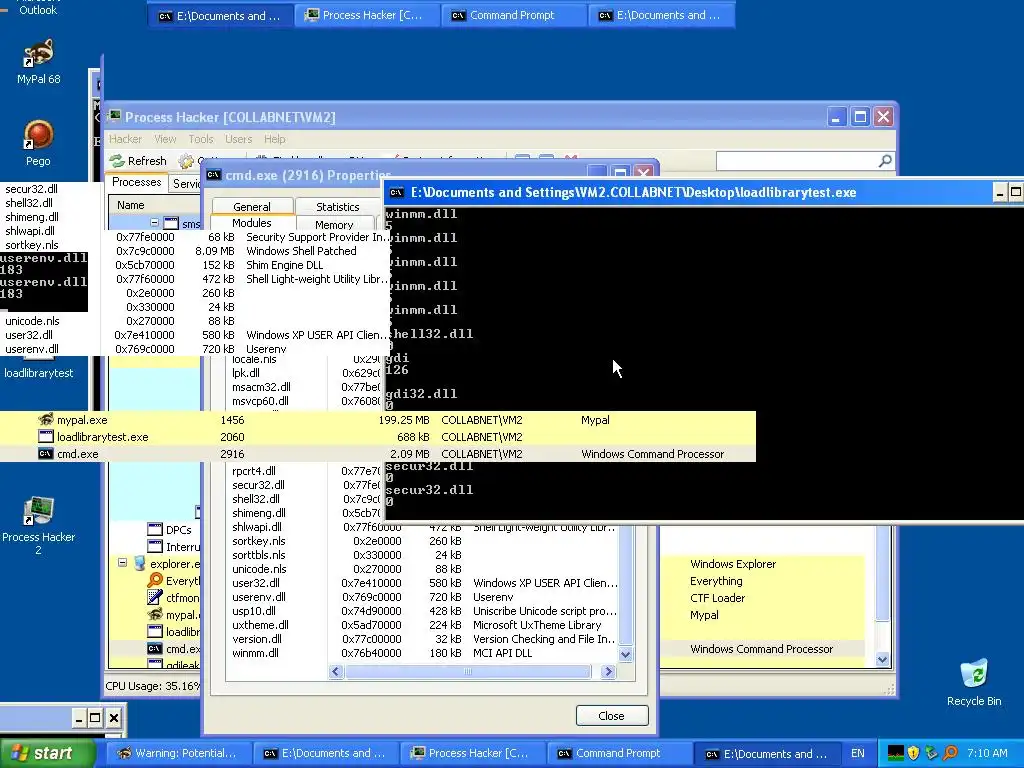Click modules list vertical scrollbar down arrow
This screenshot has height=768, width=1024.
[626, 654]
